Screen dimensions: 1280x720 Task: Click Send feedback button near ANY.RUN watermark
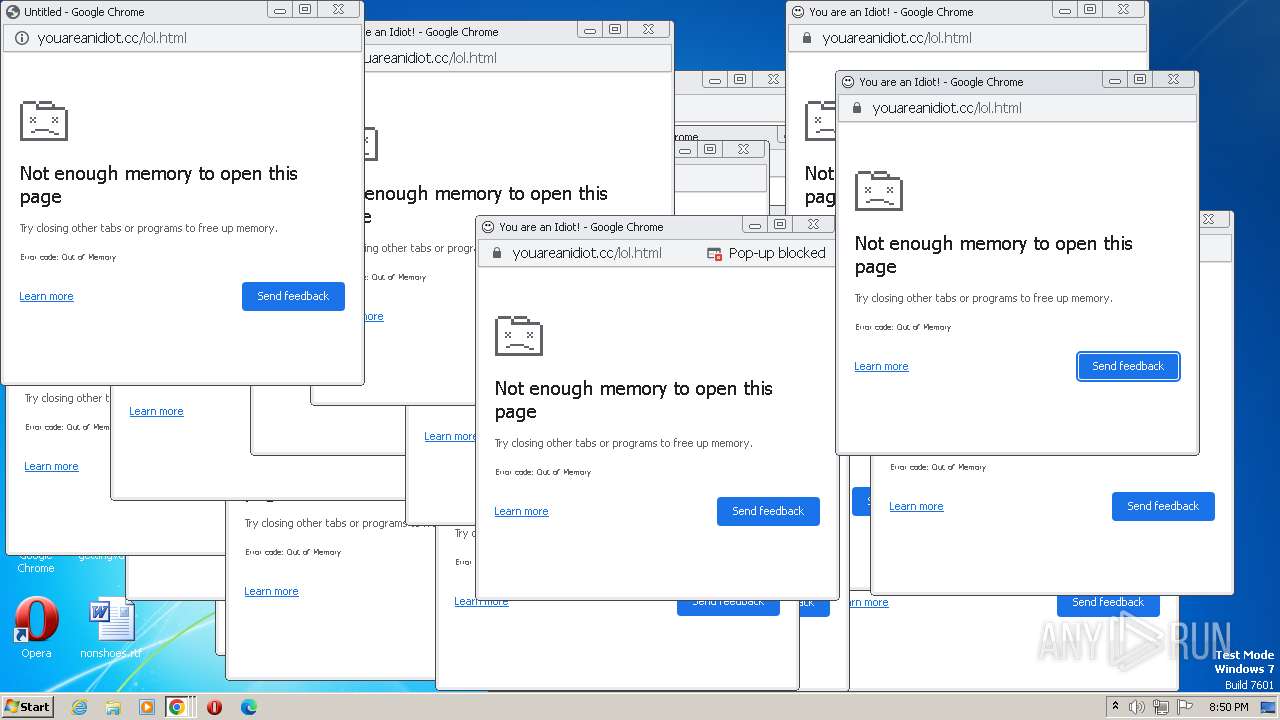1108,604
